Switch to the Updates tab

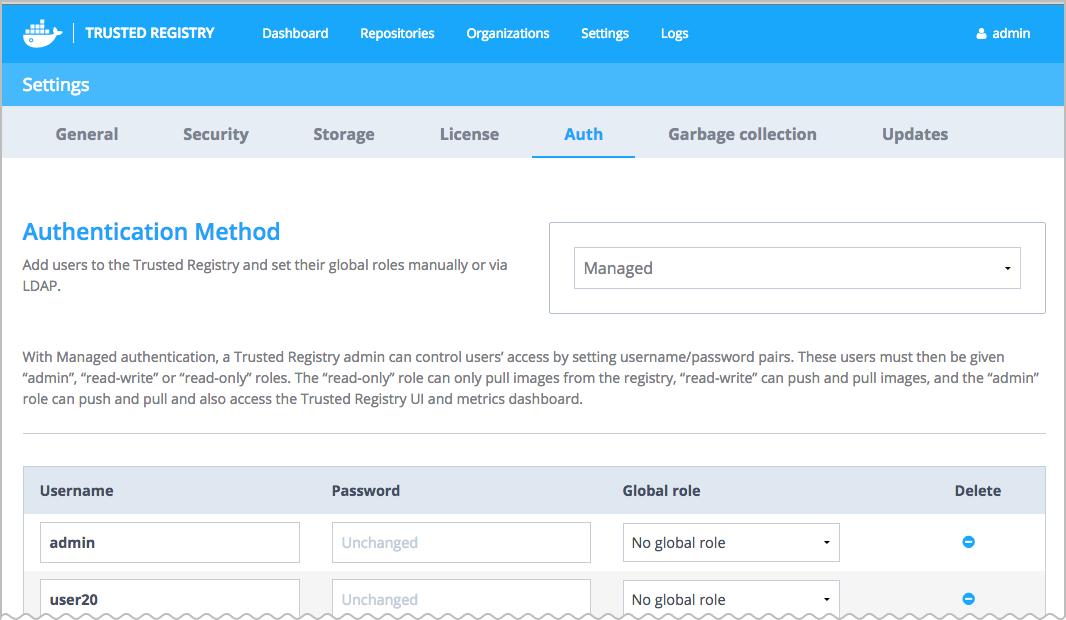[x=914, y=134]
